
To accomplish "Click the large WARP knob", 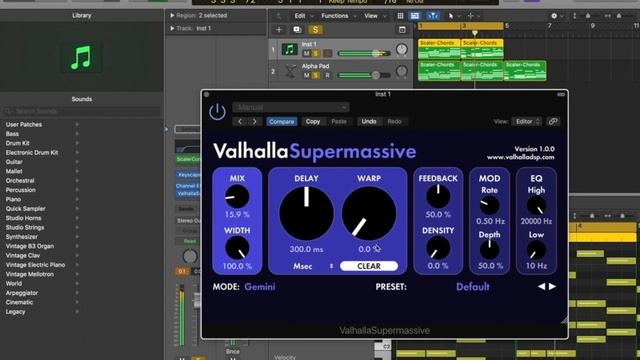I will 369,213.
